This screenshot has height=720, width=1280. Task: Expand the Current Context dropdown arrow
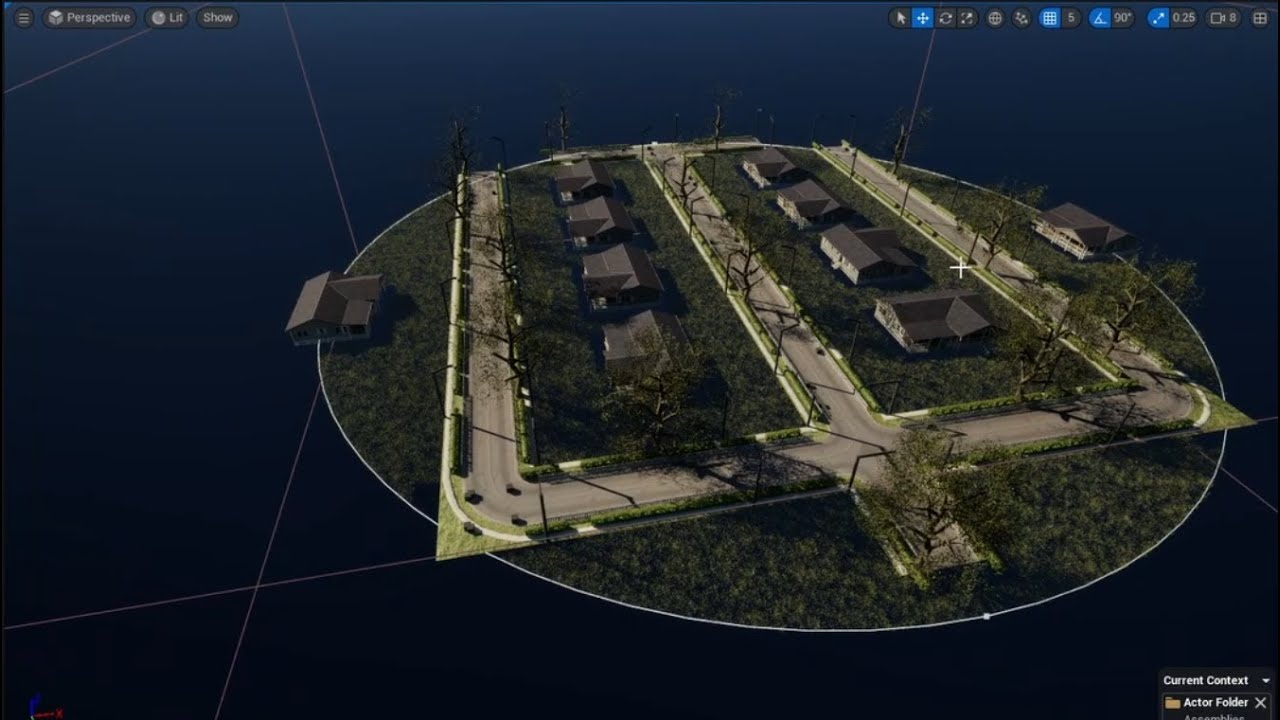point(1266,681)
